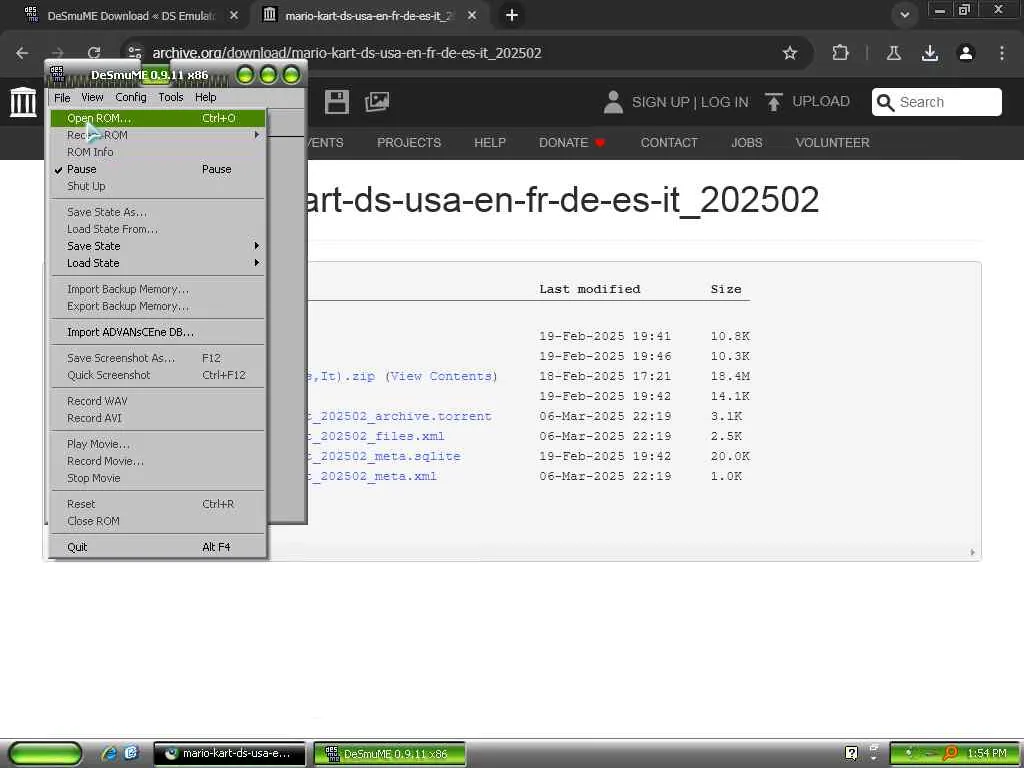
Task: Open the File menu in DeSmuME
Action: (x=62, y=97)
